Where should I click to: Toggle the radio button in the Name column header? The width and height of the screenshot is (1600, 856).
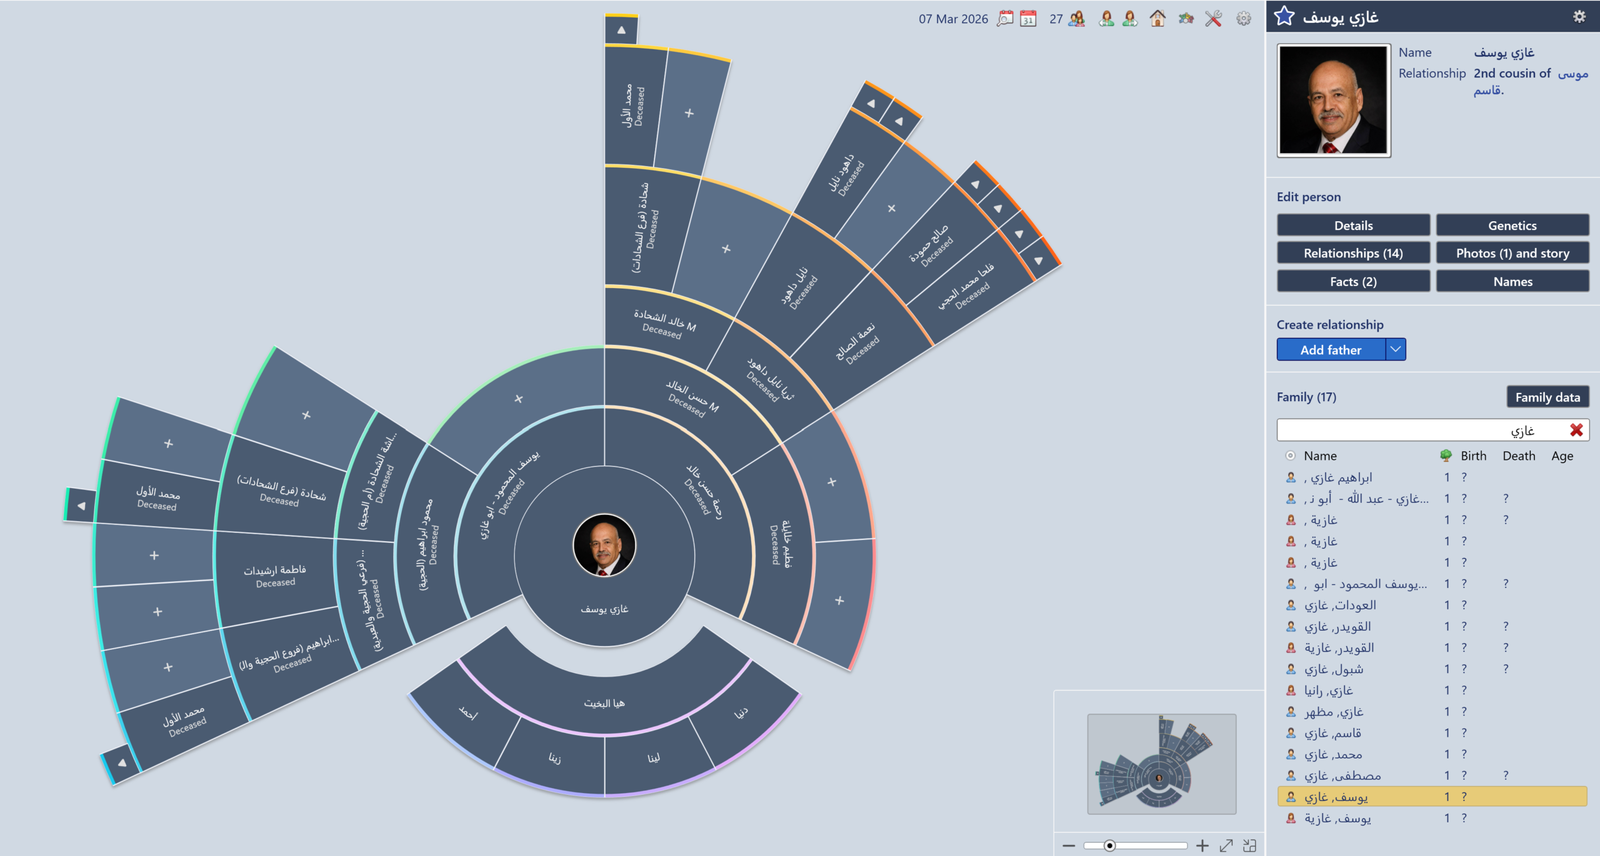tap(1290, 456)
